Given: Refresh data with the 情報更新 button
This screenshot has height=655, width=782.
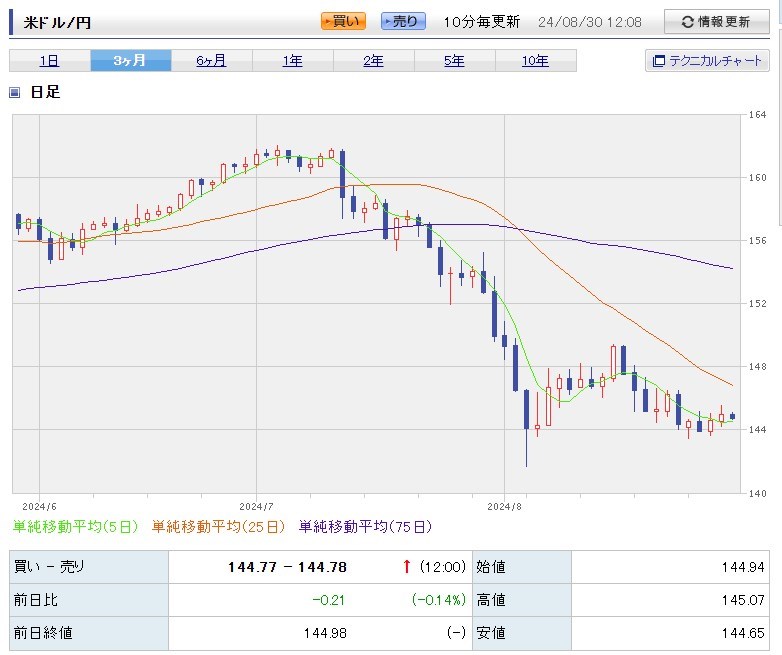Looking at the screenshot, I should coord(716,22).
